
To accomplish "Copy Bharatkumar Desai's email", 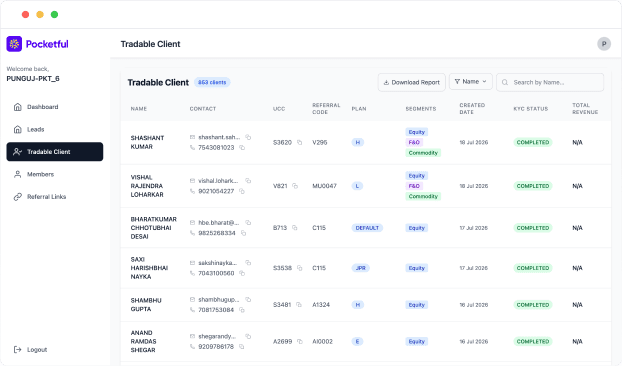I will (x=248, y=223).
